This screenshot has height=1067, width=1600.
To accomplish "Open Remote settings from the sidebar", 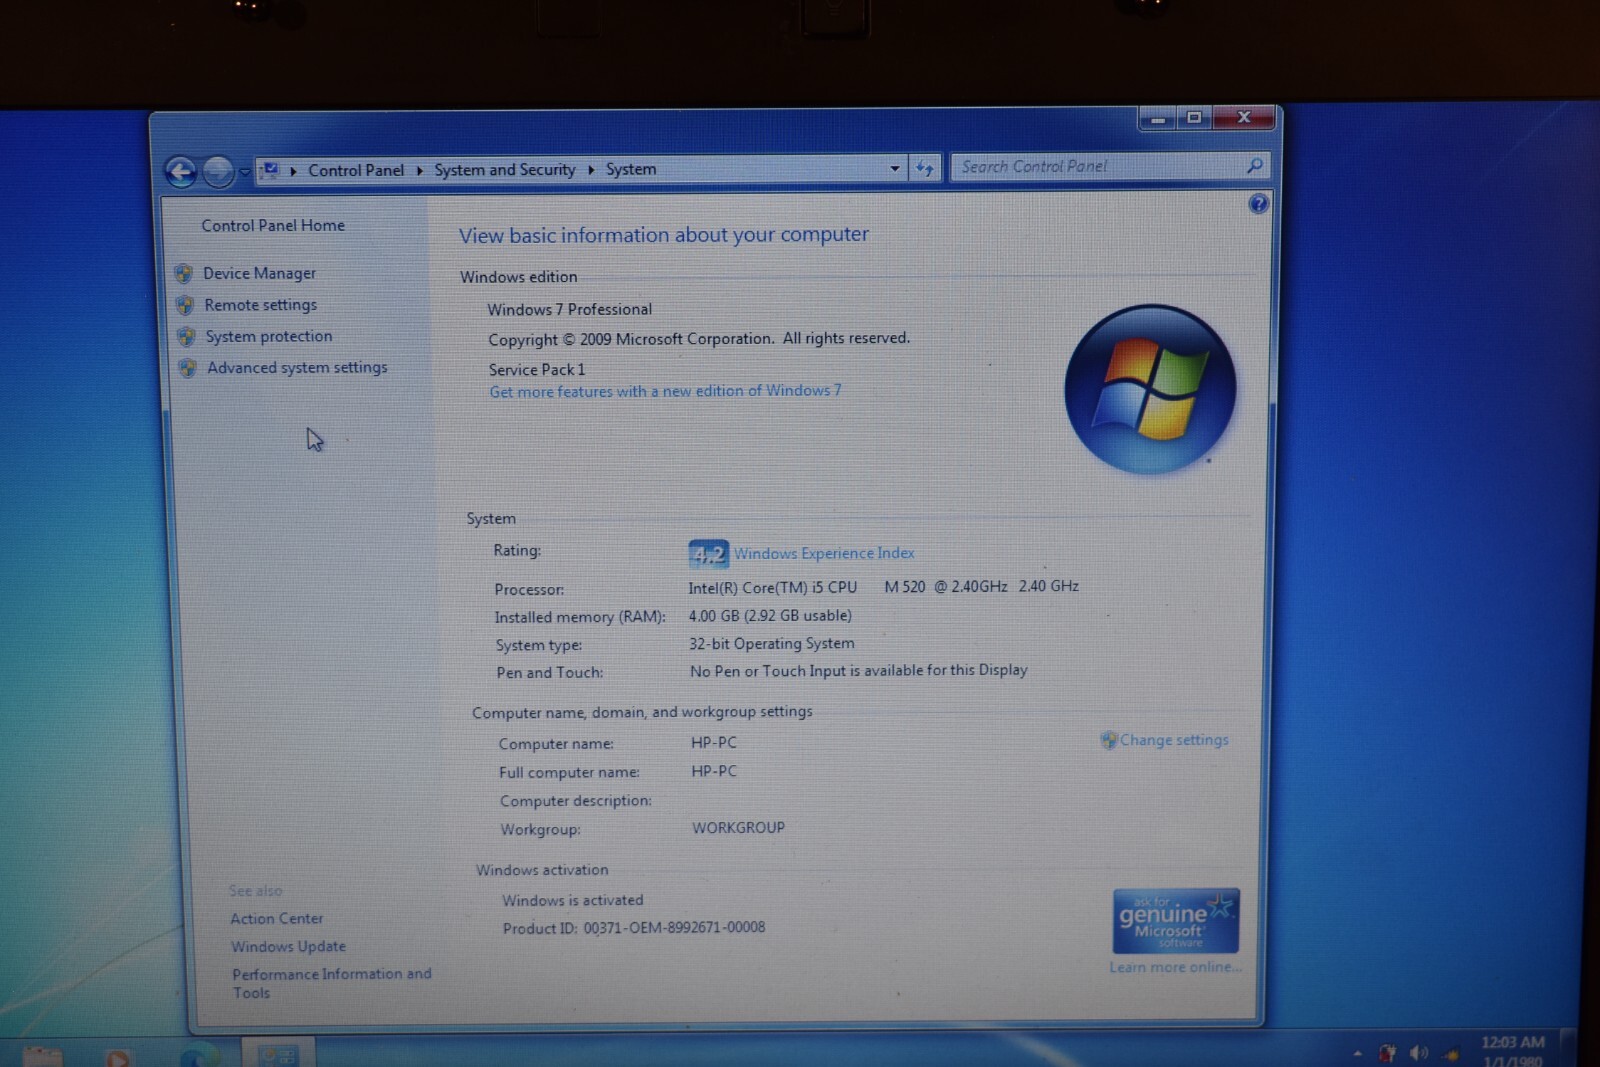I will (260, 305).
